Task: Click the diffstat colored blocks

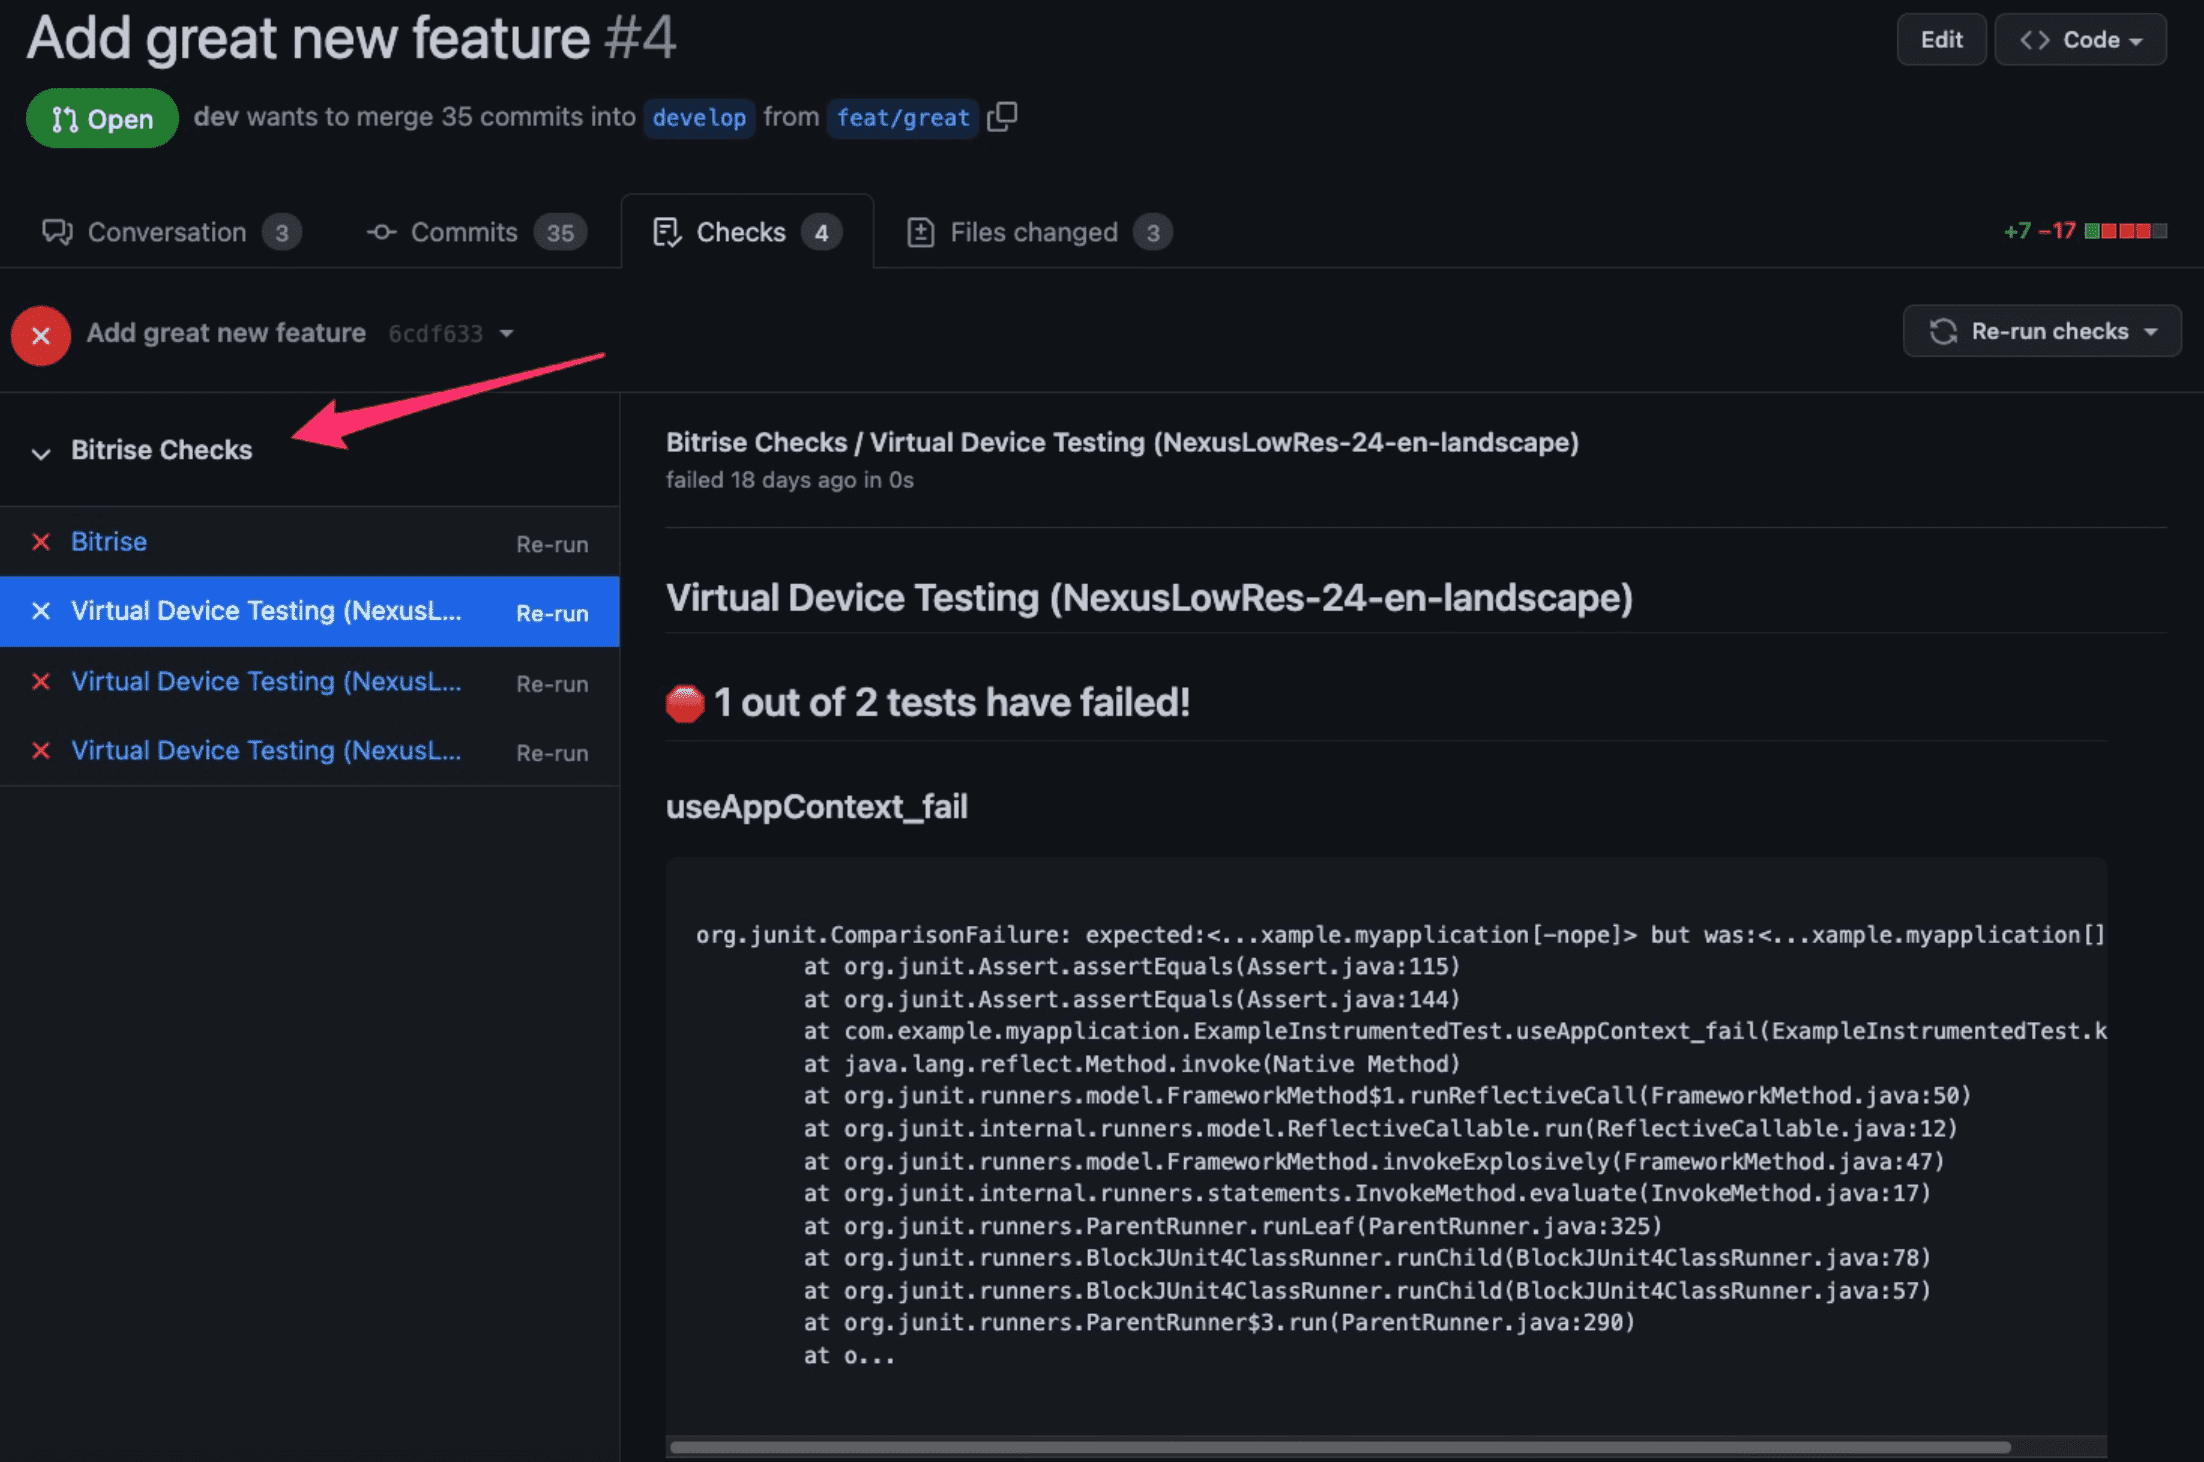Action: 2125,231
